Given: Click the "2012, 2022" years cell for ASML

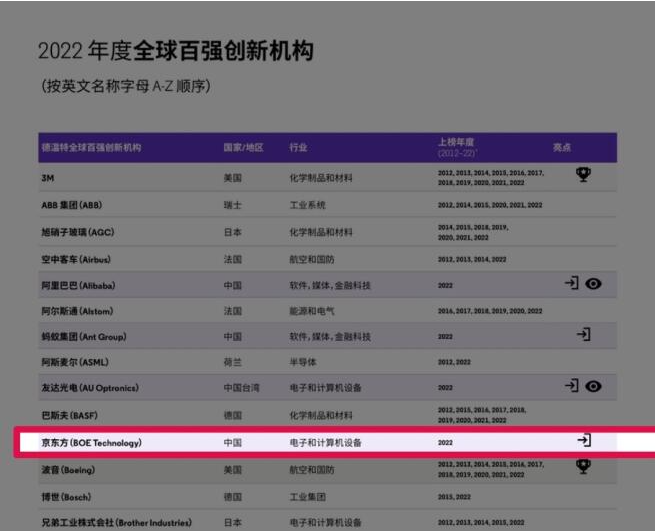Looking at the screenshot, I should click(x=454, y=362).
